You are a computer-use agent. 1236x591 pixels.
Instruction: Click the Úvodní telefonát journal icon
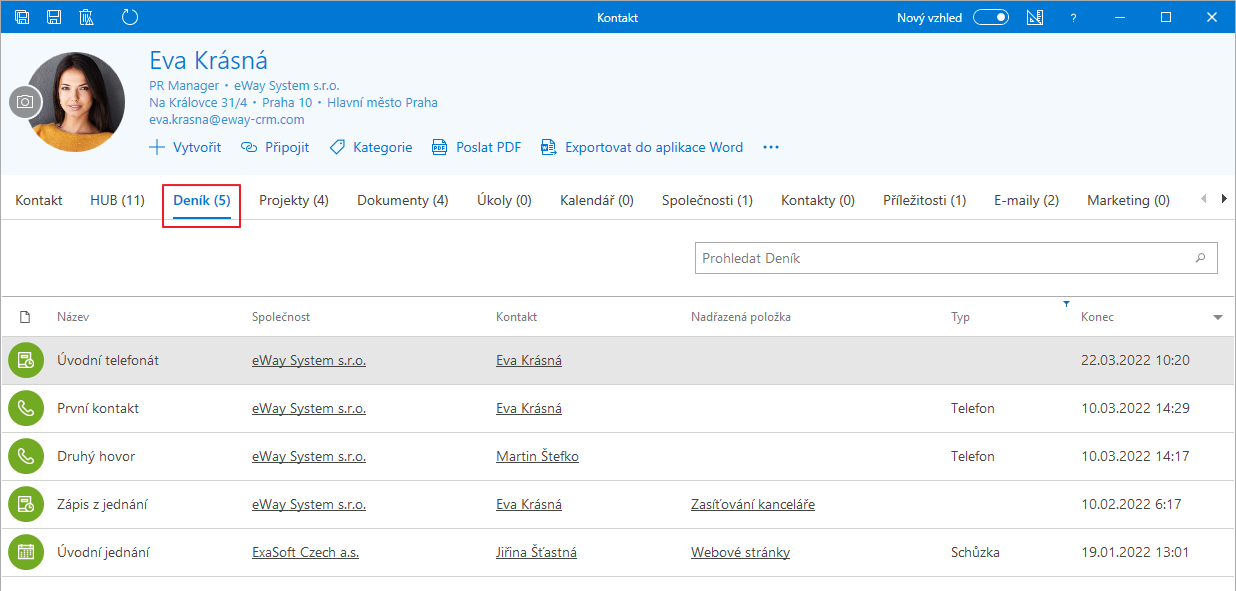click(x=26, y=360)
